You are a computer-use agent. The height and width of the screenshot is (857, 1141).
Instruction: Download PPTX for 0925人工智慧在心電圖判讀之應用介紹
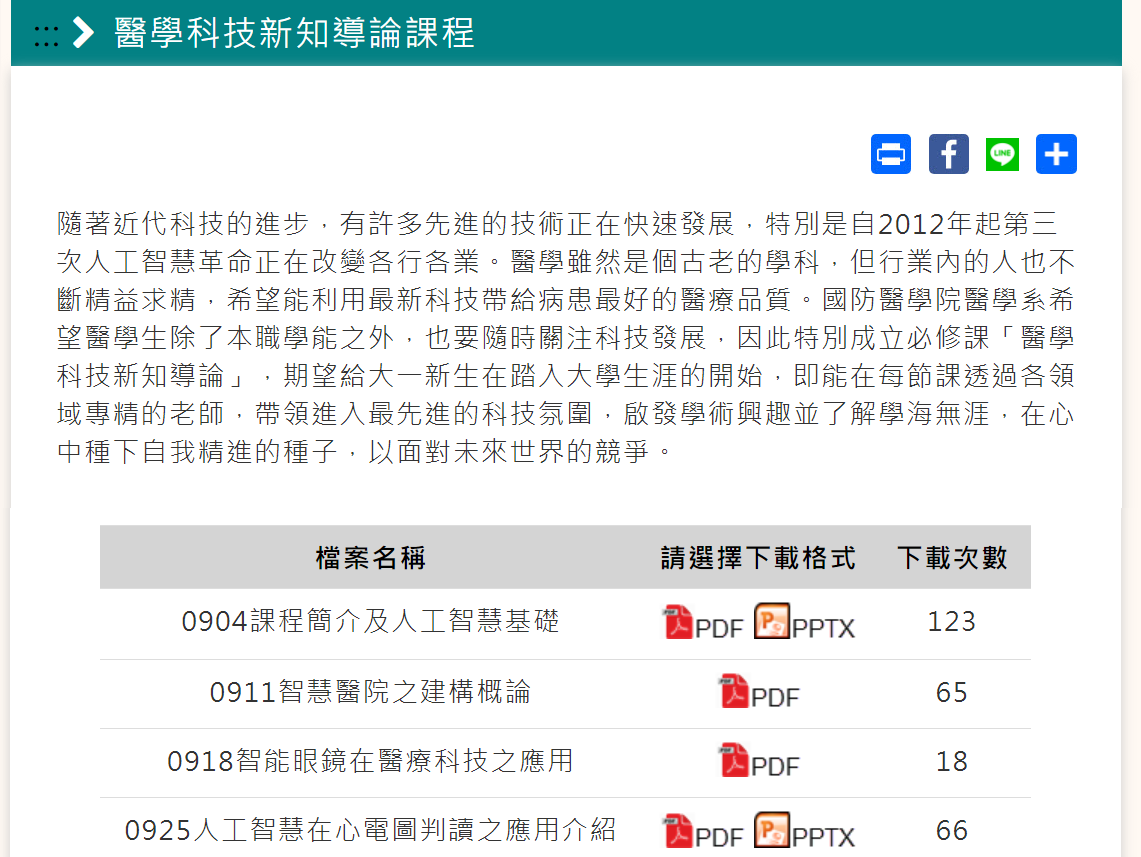pos(804,832)
